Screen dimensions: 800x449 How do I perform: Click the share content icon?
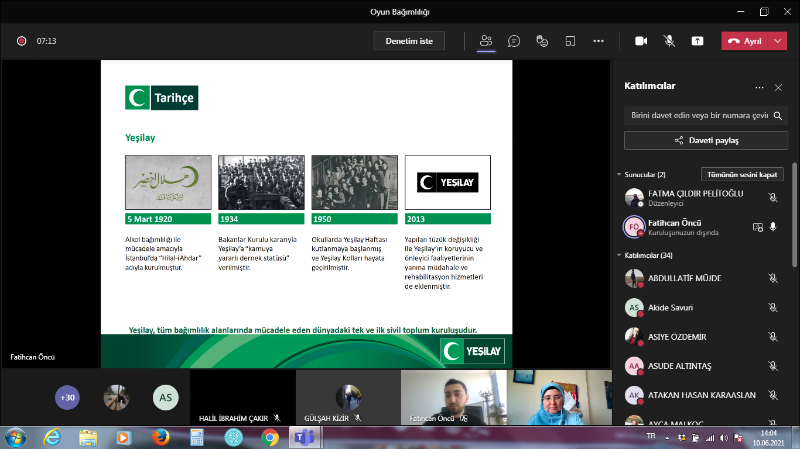tap(697, 41)
